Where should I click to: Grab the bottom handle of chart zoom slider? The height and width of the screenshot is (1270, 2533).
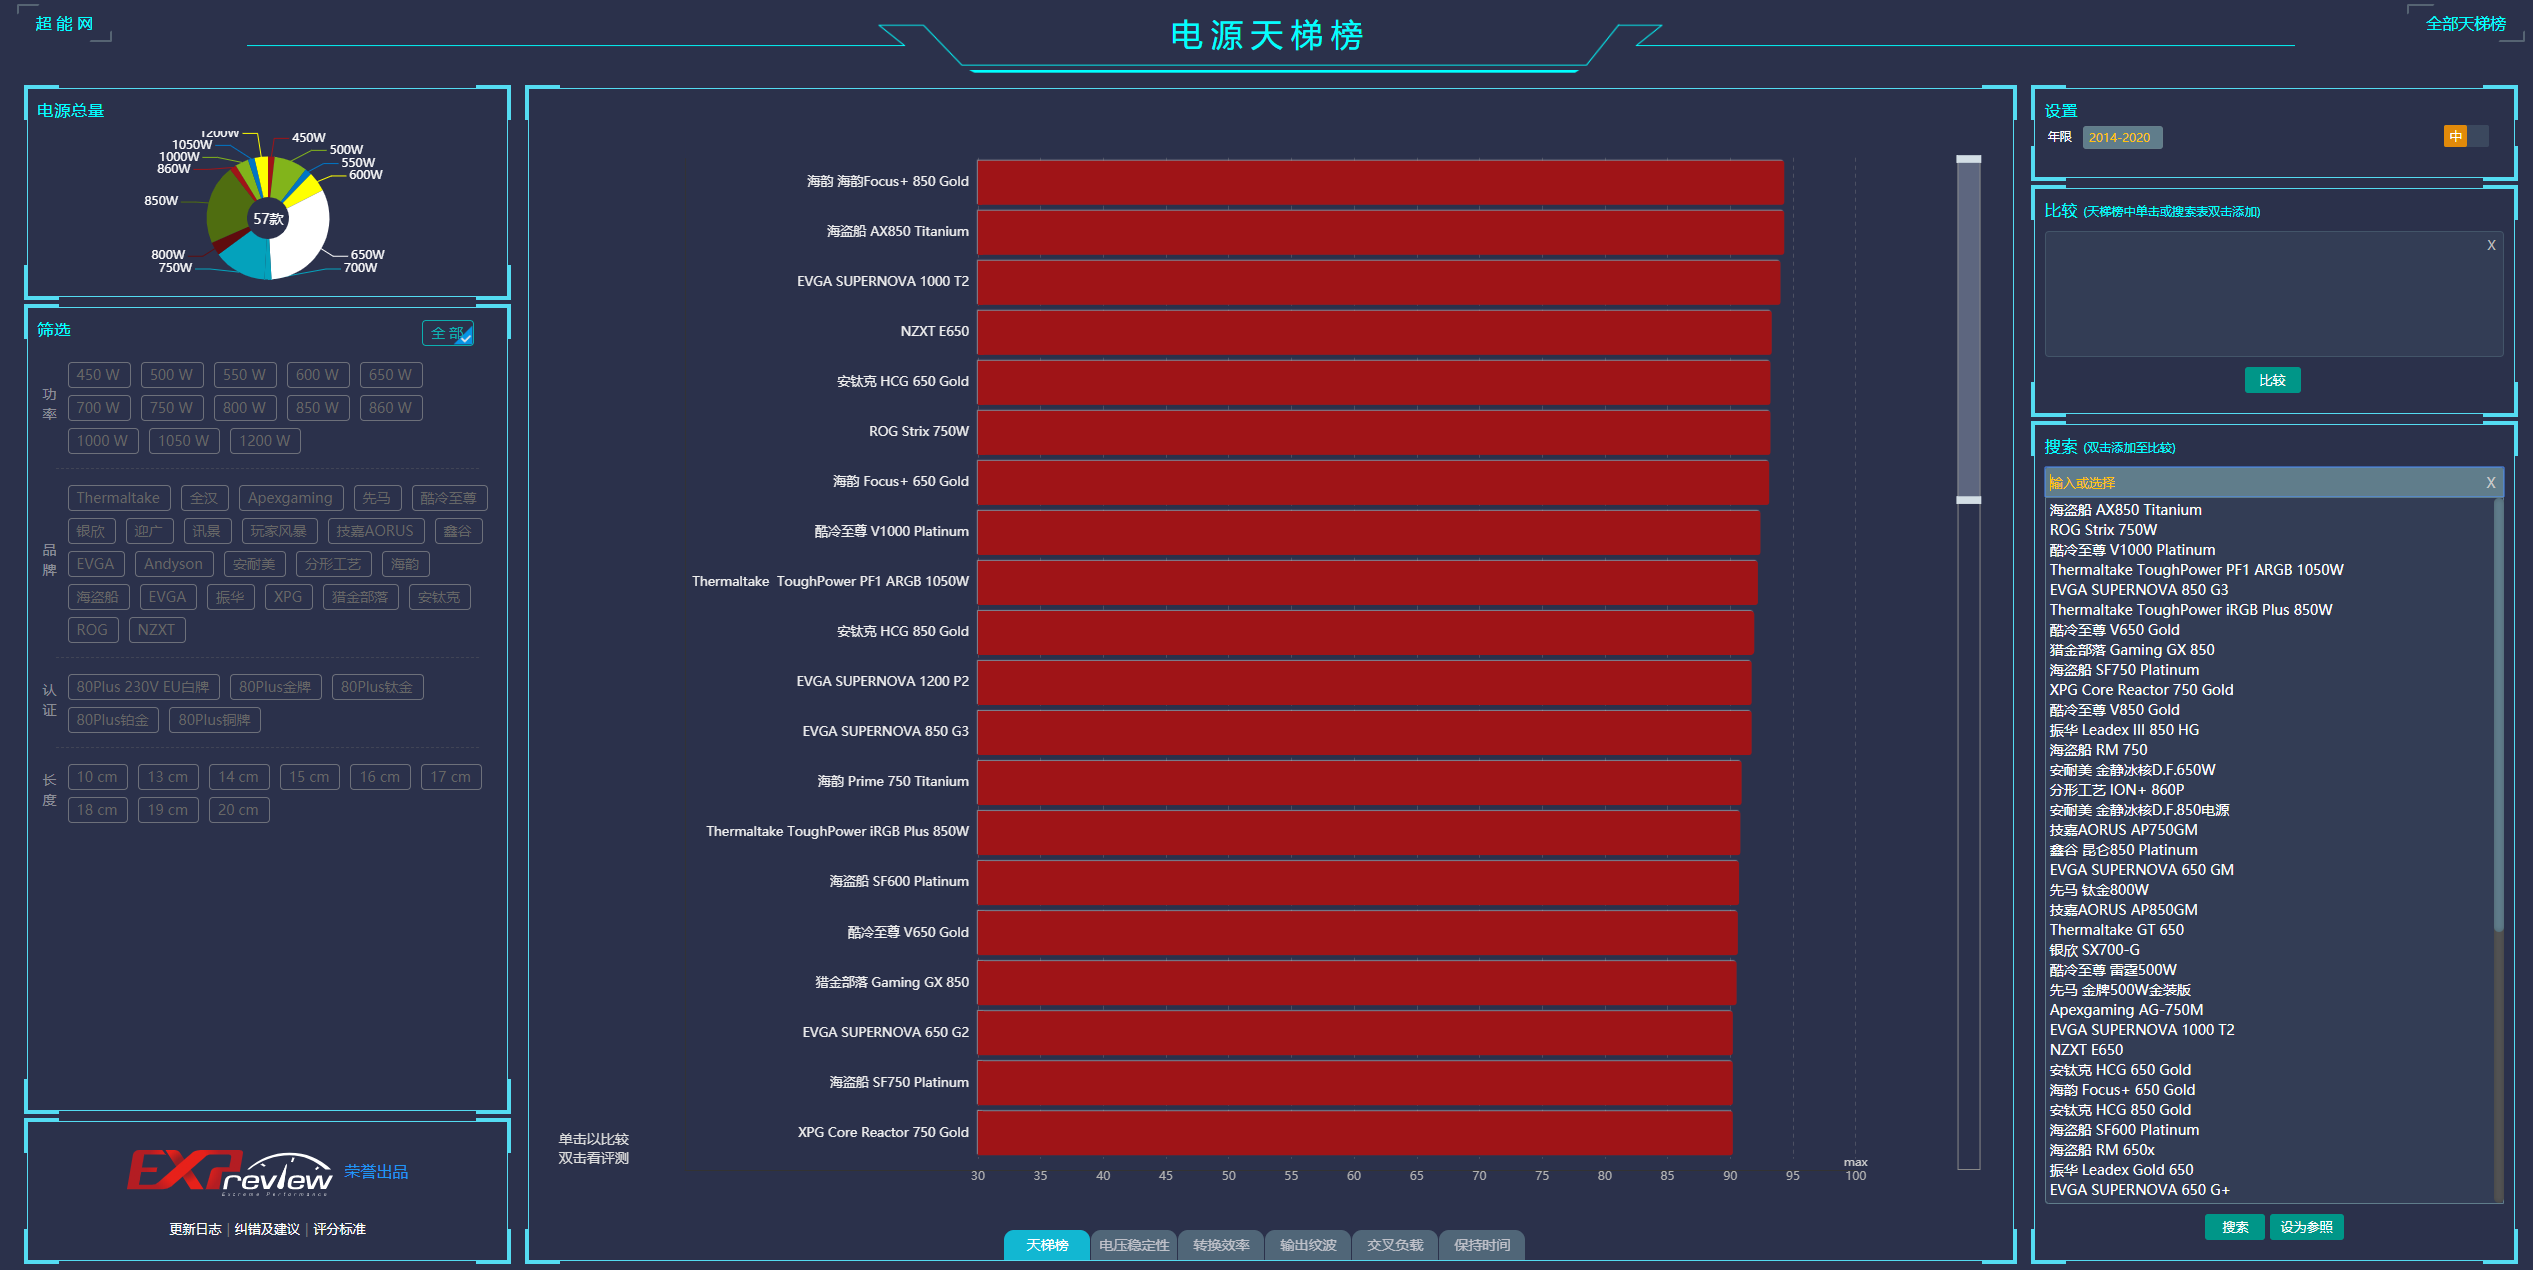(x=1968, y=500)
